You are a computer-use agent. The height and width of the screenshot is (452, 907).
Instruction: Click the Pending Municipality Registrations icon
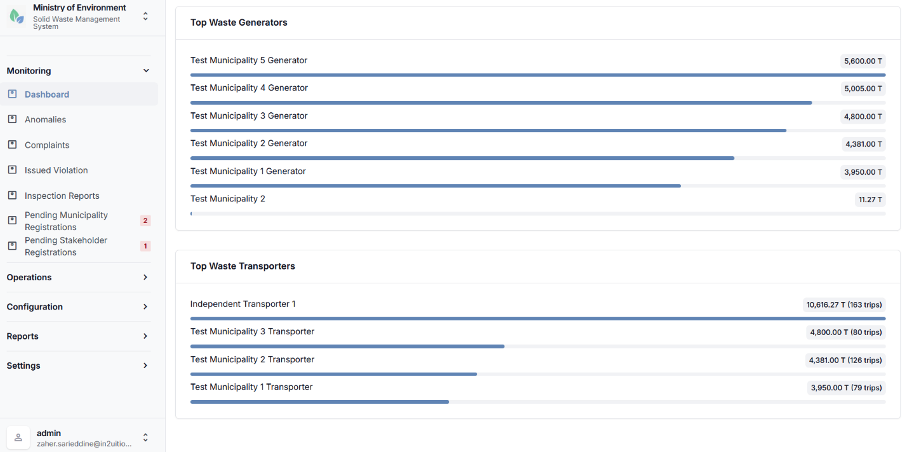13,221
